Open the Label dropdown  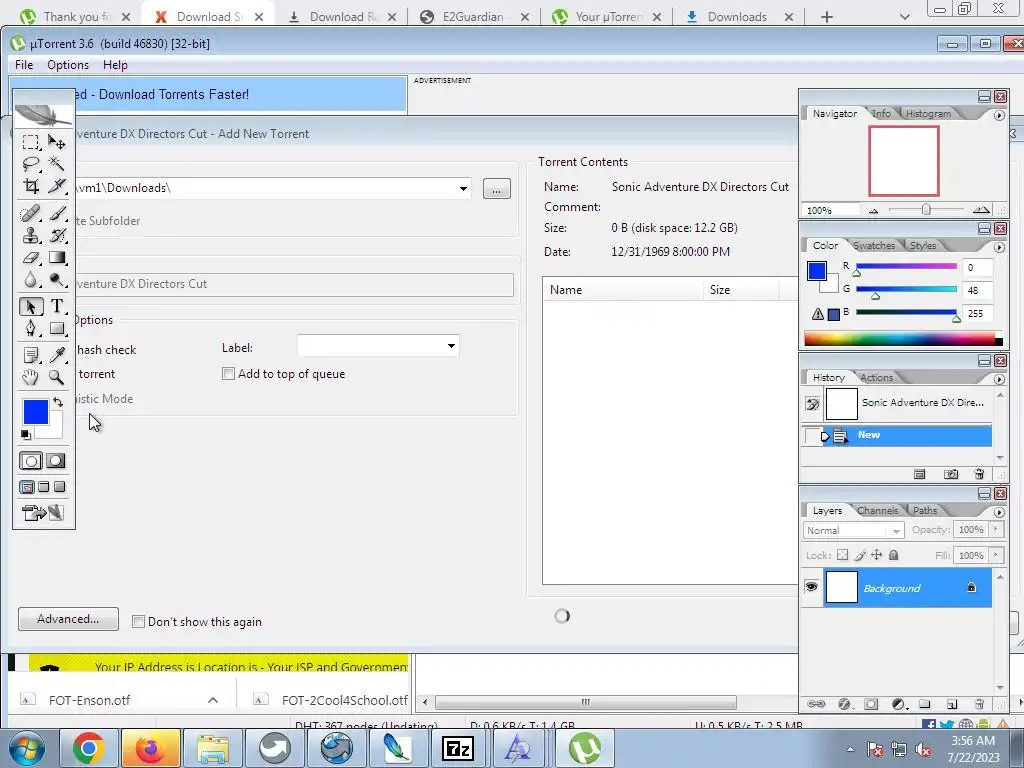pos(451,345)
